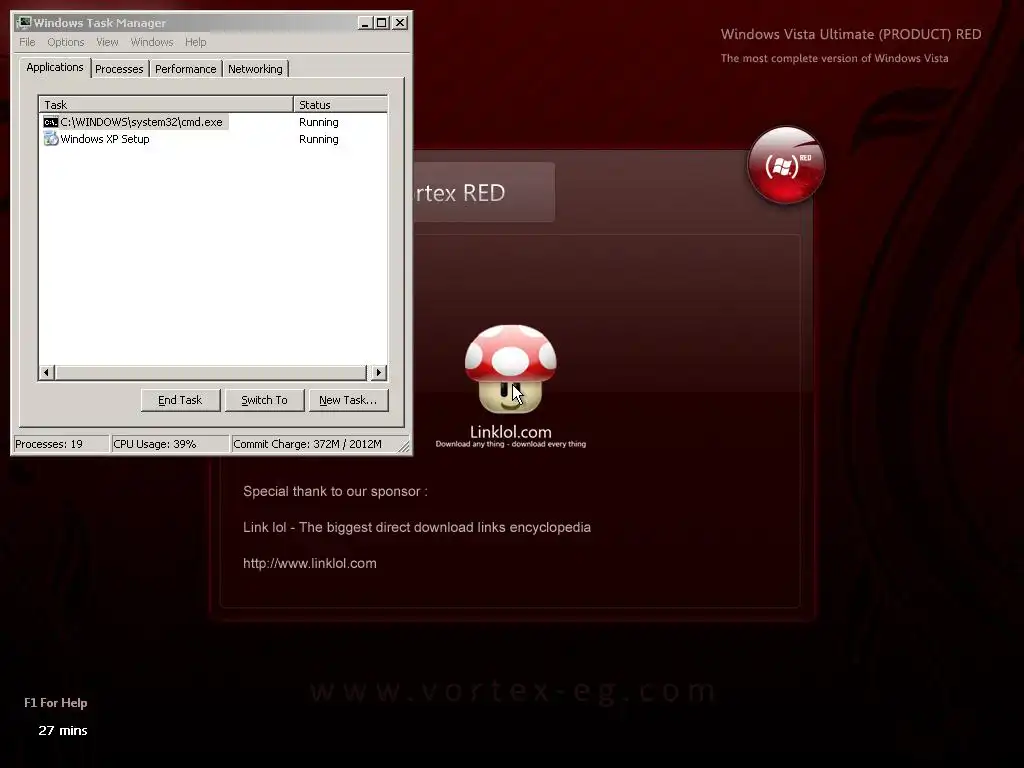Open the Windows menu in Task Manager
The width and height of the screenshot is (1024, 768).
[x=152, y=42]
